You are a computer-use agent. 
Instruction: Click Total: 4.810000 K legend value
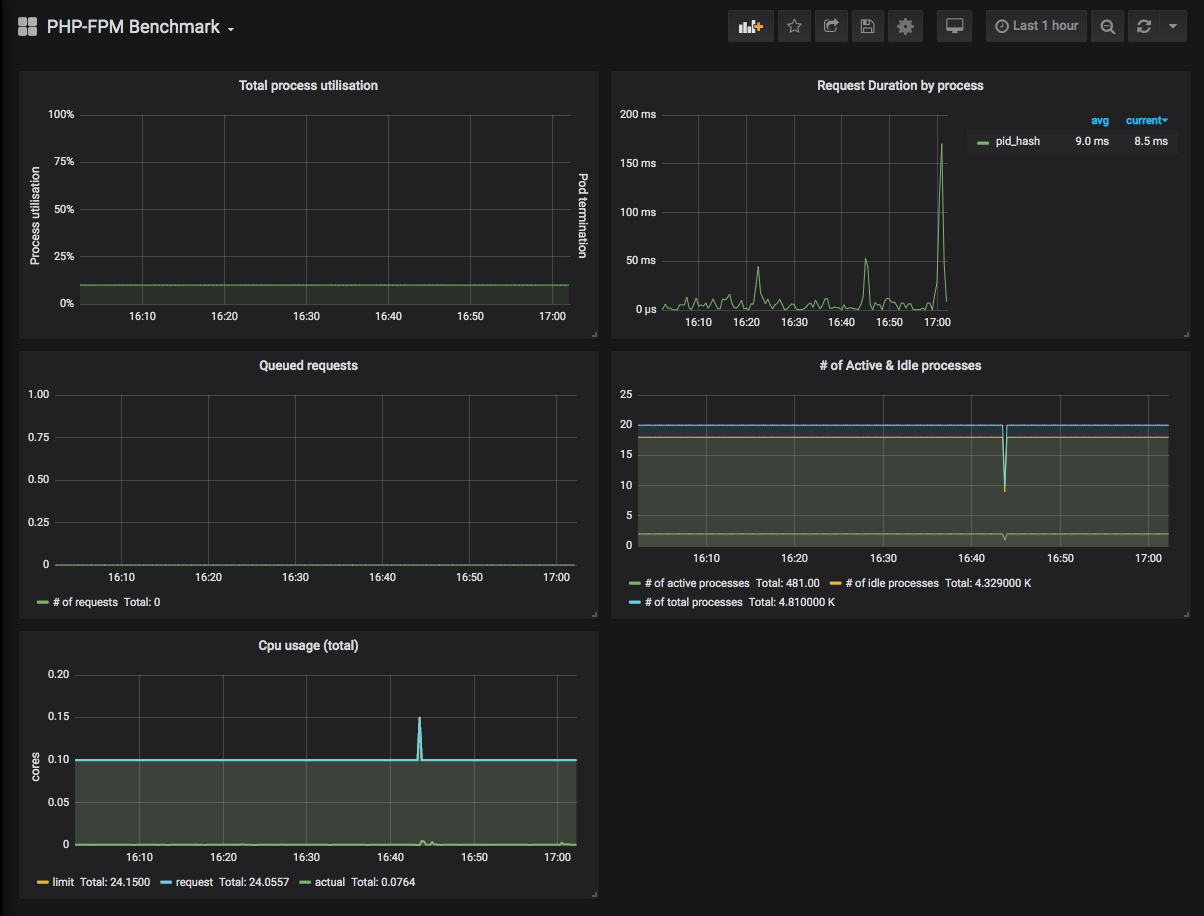point(791,603)
